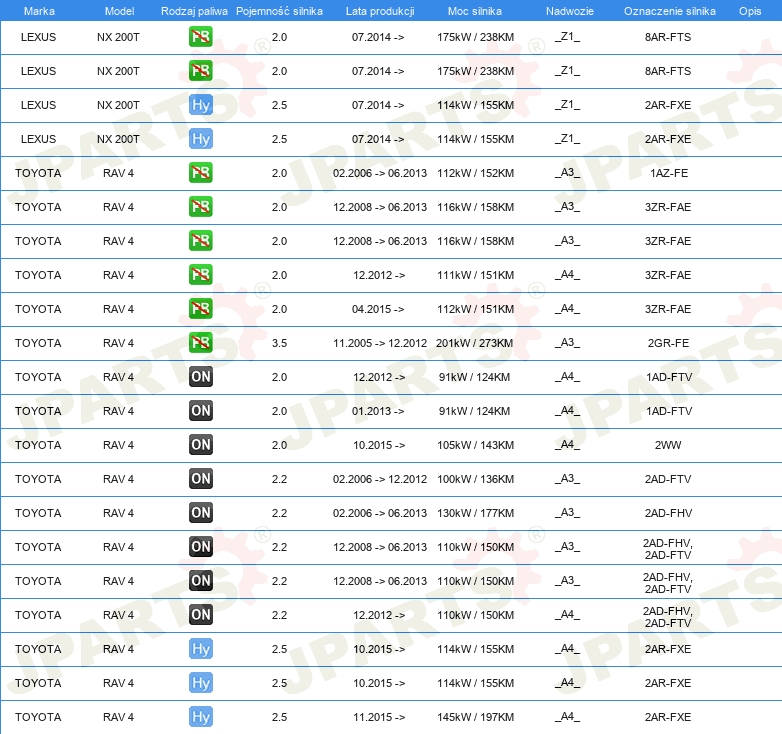The image size is (782, 734).
Task: Click the Marka column header
Action: [39, 10]
